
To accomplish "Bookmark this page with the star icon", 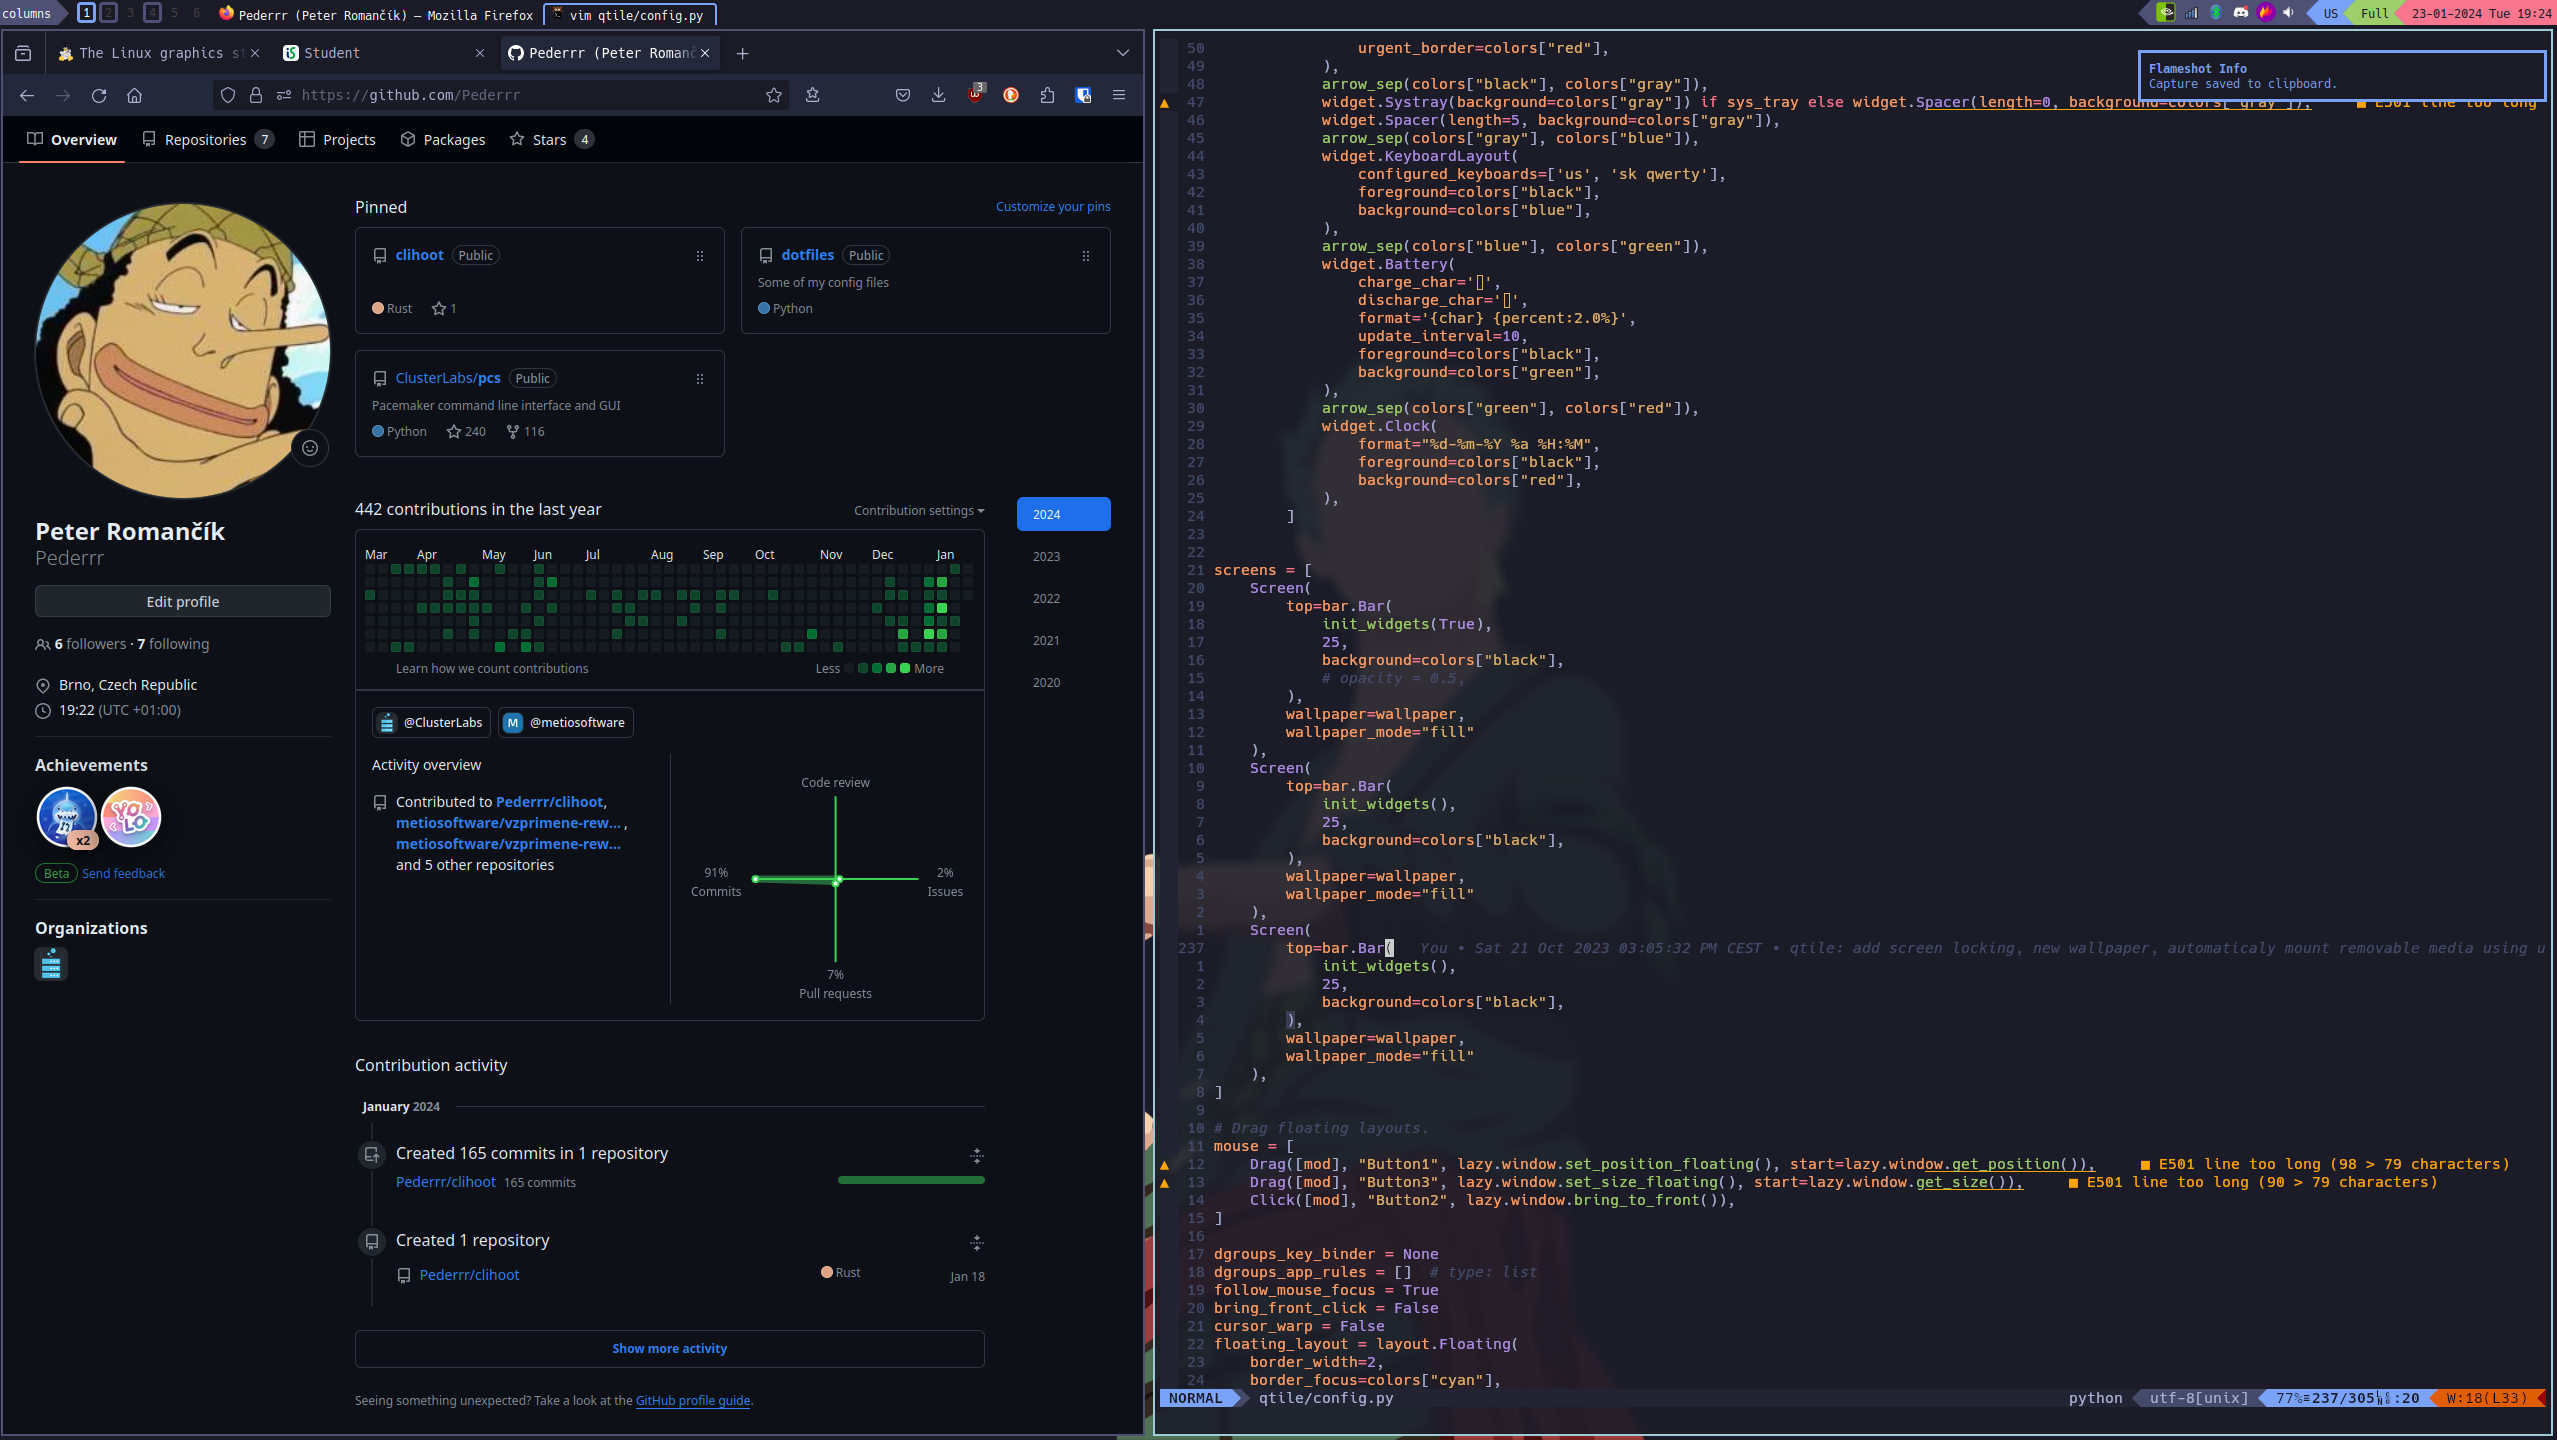I will 774,95.
